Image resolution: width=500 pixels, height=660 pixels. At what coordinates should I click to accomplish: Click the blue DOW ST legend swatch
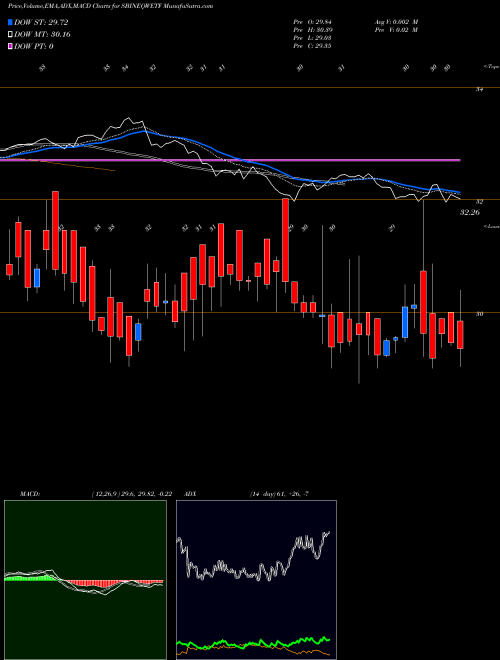(x=11, y=22)
